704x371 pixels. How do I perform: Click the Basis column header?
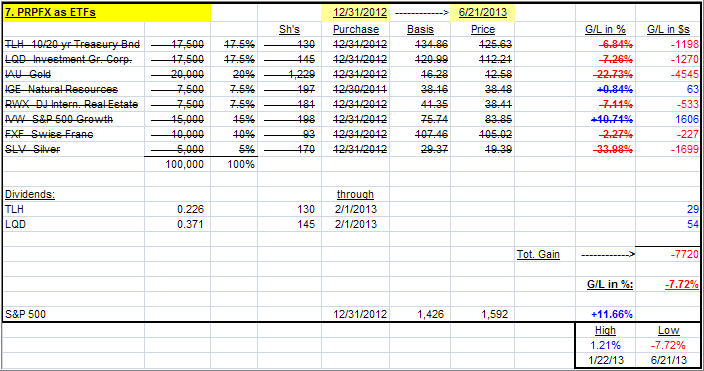click(x=420, y=30)
